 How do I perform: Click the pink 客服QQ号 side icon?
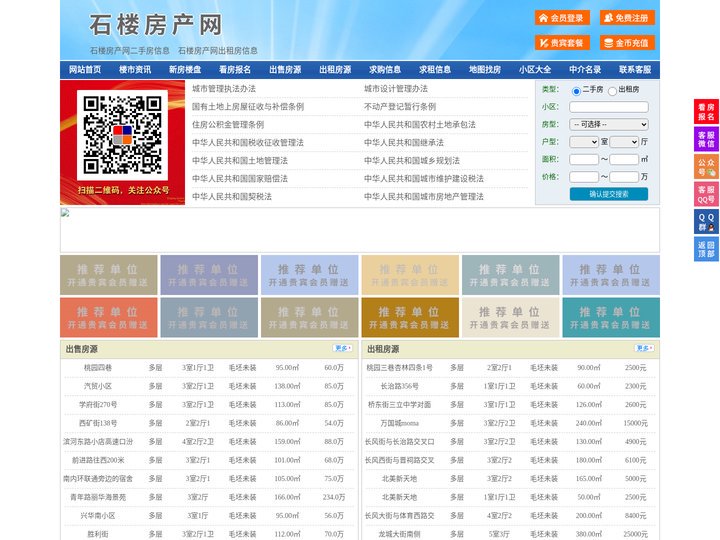click(706, 194)
